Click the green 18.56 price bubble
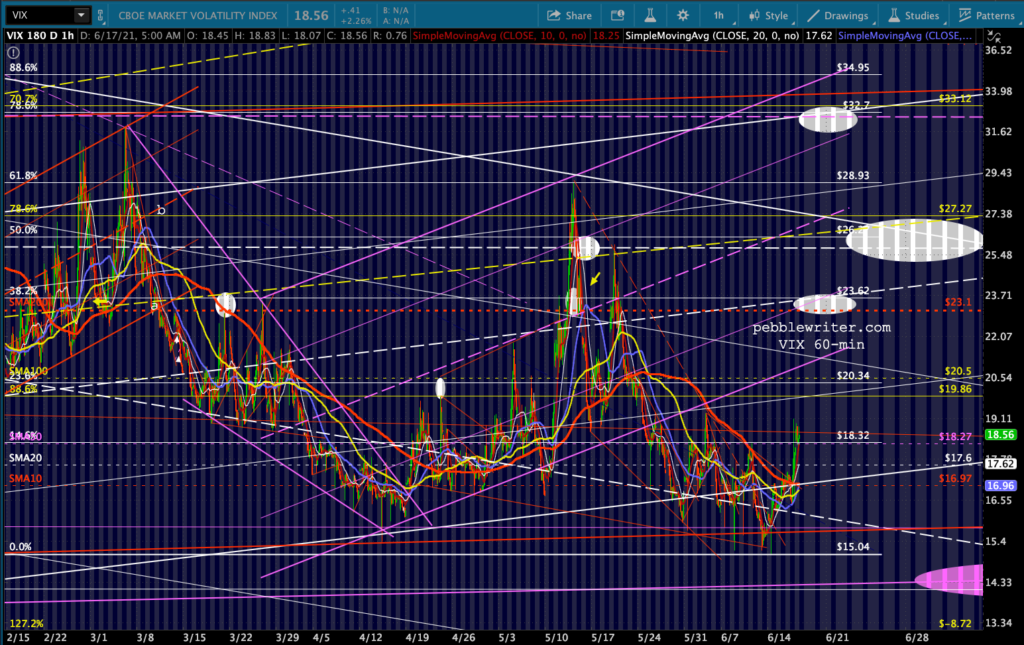 tap(1000, 435)
